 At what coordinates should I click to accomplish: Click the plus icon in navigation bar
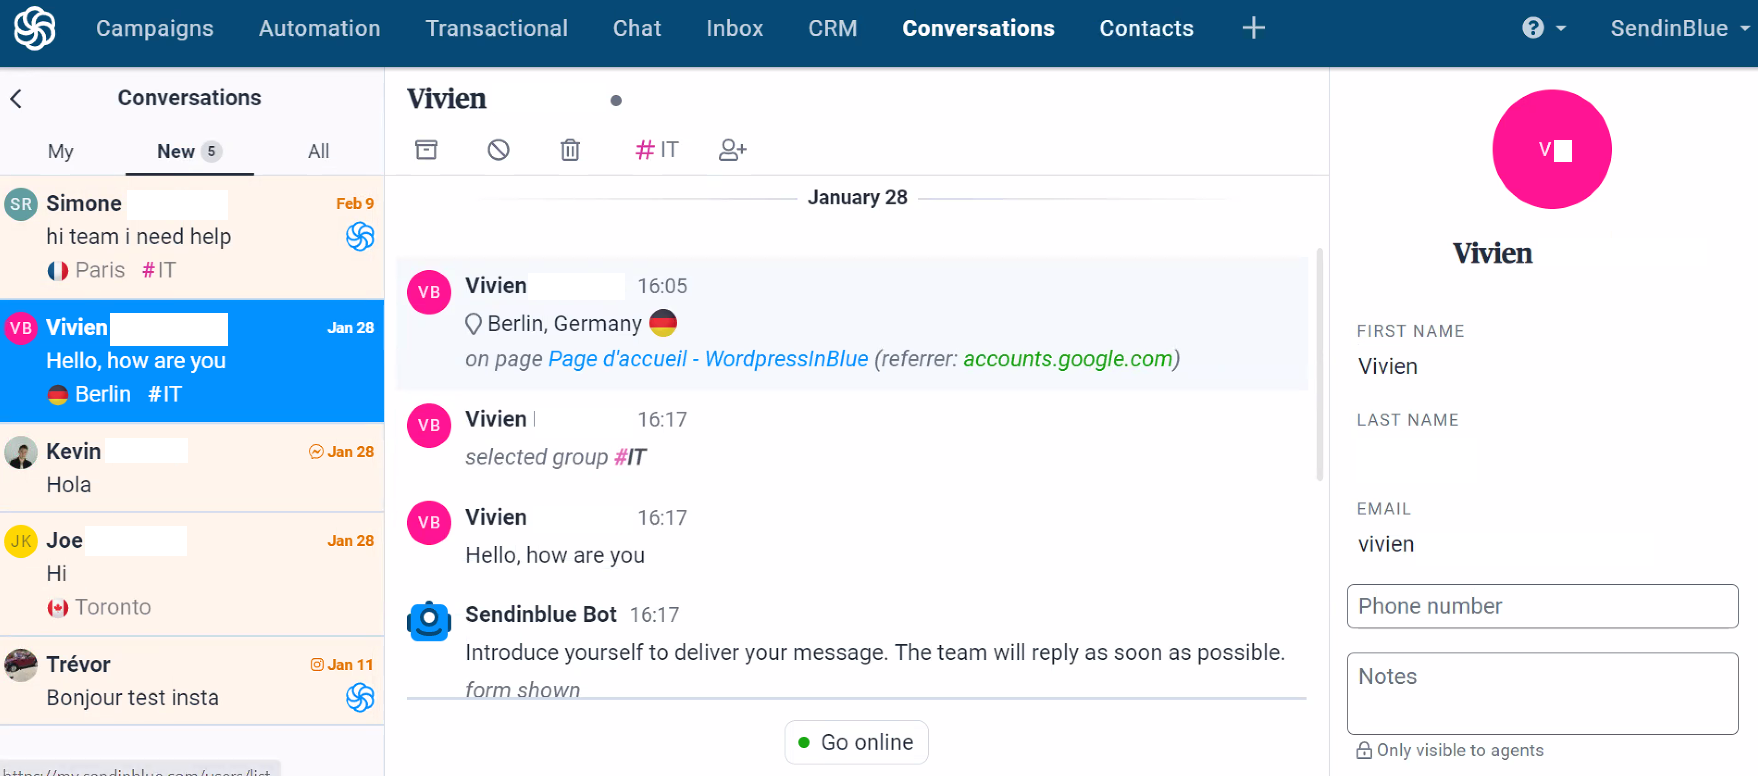pos(1253,28)
